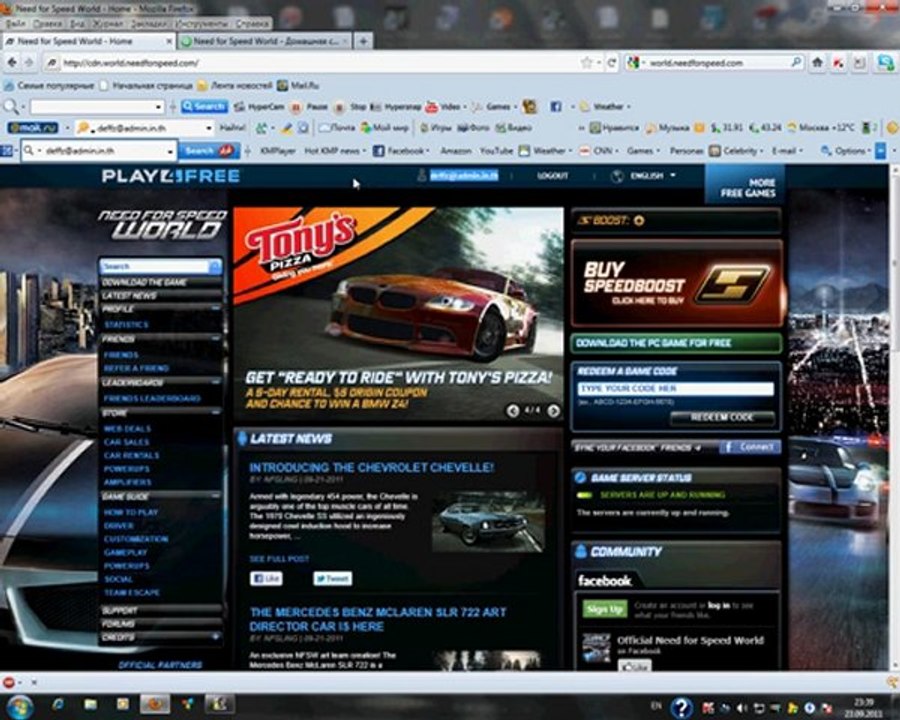Open the Правка menu
Viewport: 900px width, 720px height.
47,24
